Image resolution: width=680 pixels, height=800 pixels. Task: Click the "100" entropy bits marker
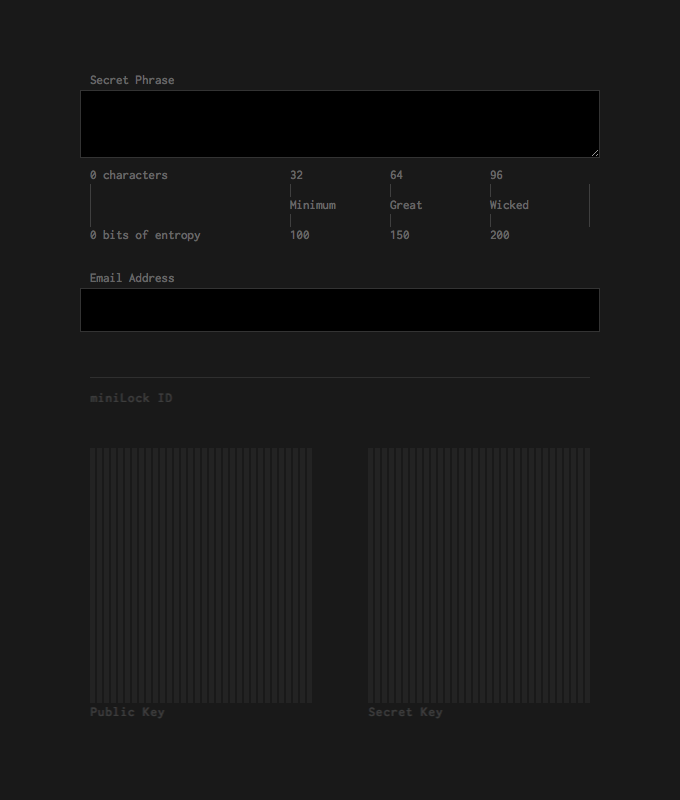pos(299,235)
